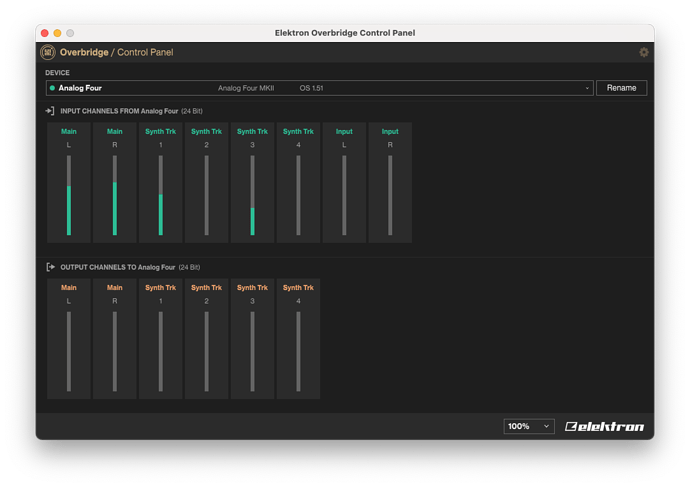Image resolution: width=690 pixels, height=487 pixels.
Task: Click the 'OS 1.51' version text
Action: coord(311,88)
